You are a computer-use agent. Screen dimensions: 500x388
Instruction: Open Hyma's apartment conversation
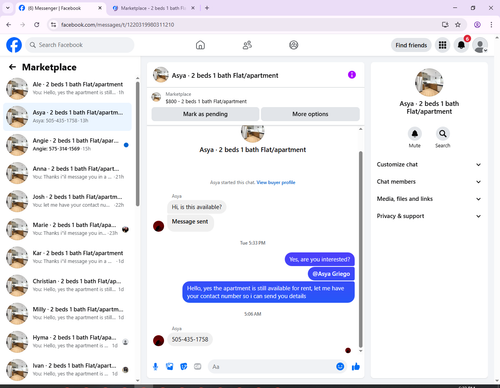[67, 341]
